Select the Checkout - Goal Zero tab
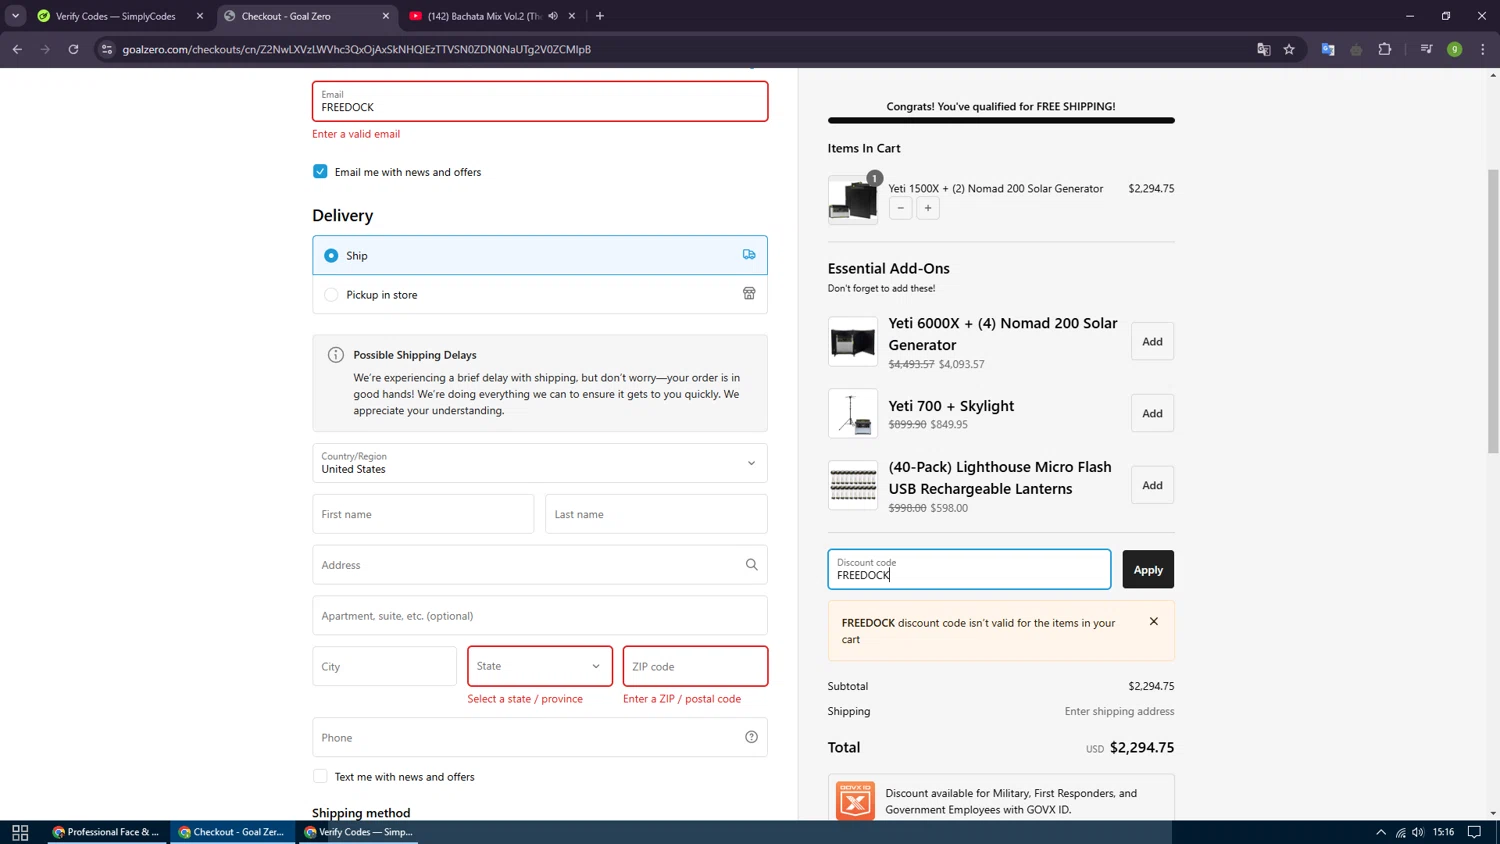The image size is (1500, 844). click(286, 16)
